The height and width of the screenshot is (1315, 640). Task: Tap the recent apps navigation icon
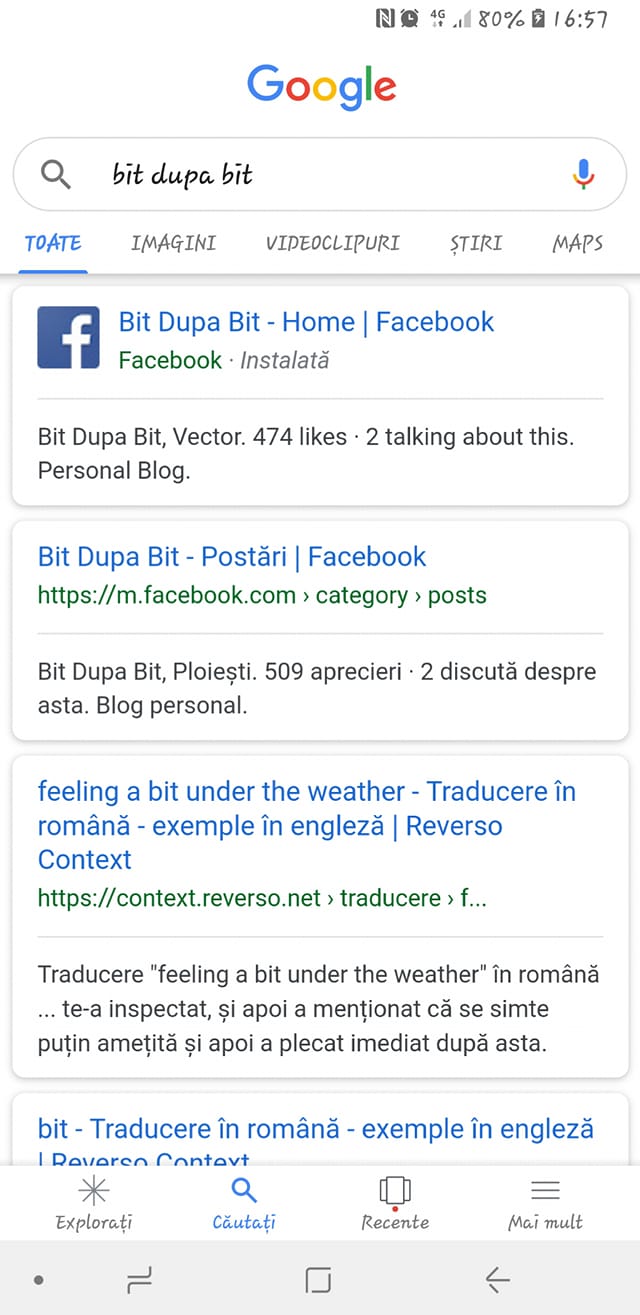(x=139, y=1279)
